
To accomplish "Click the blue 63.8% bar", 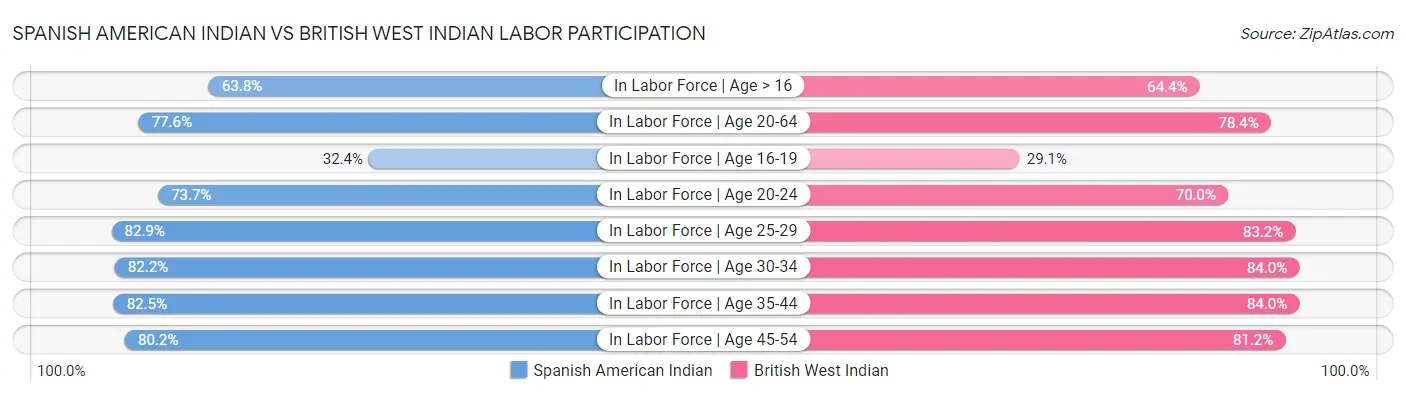I will pyautogui.click(x=405, y=86).
